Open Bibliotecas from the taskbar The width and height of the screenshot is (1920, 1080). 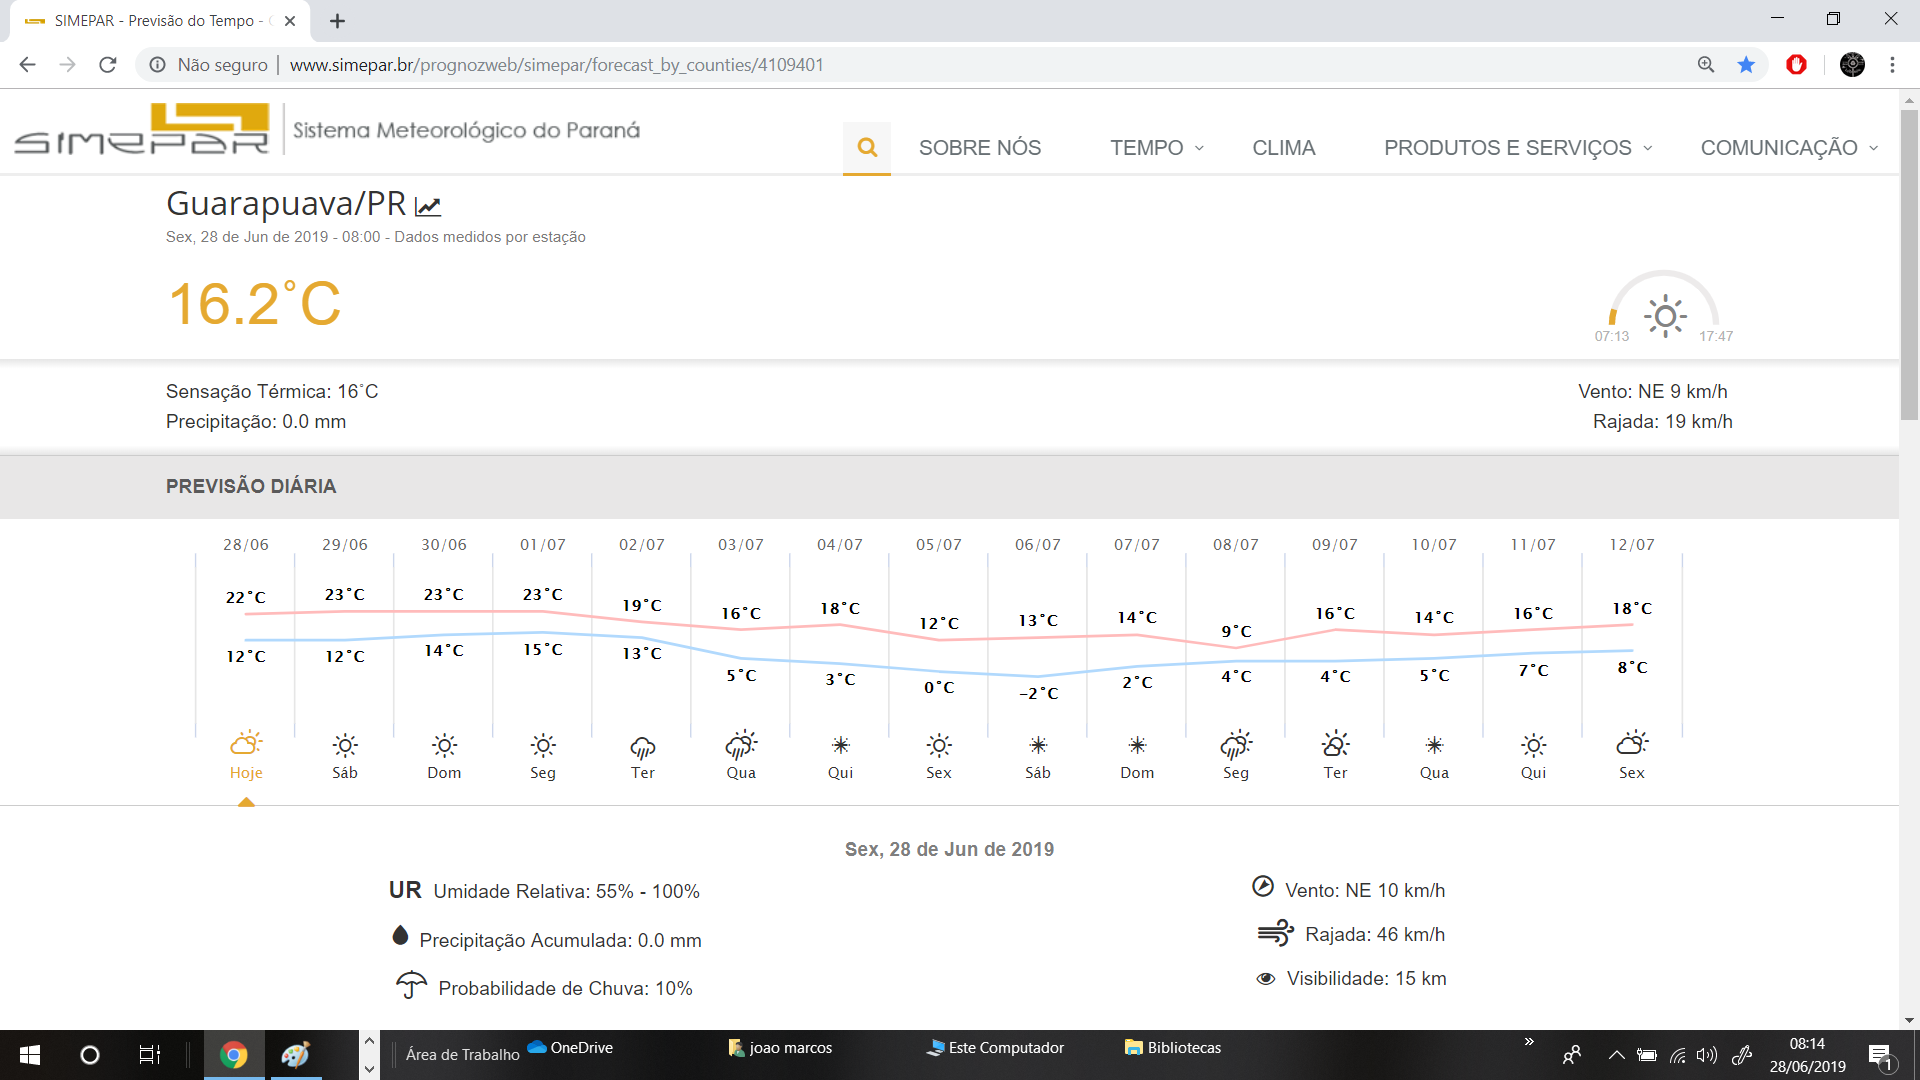click(1173, 1047)
